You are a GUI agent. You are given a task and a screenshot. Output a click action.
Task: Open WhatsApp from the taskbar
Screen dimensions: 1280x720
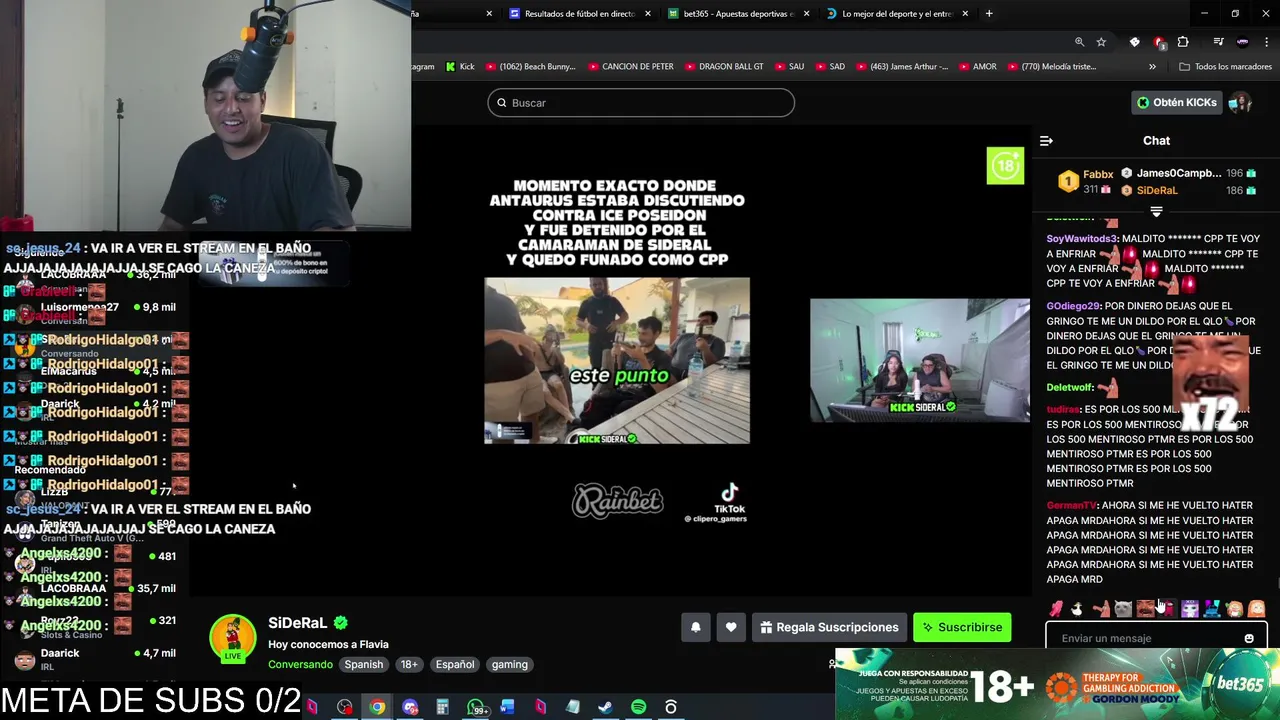click(476, 707)
